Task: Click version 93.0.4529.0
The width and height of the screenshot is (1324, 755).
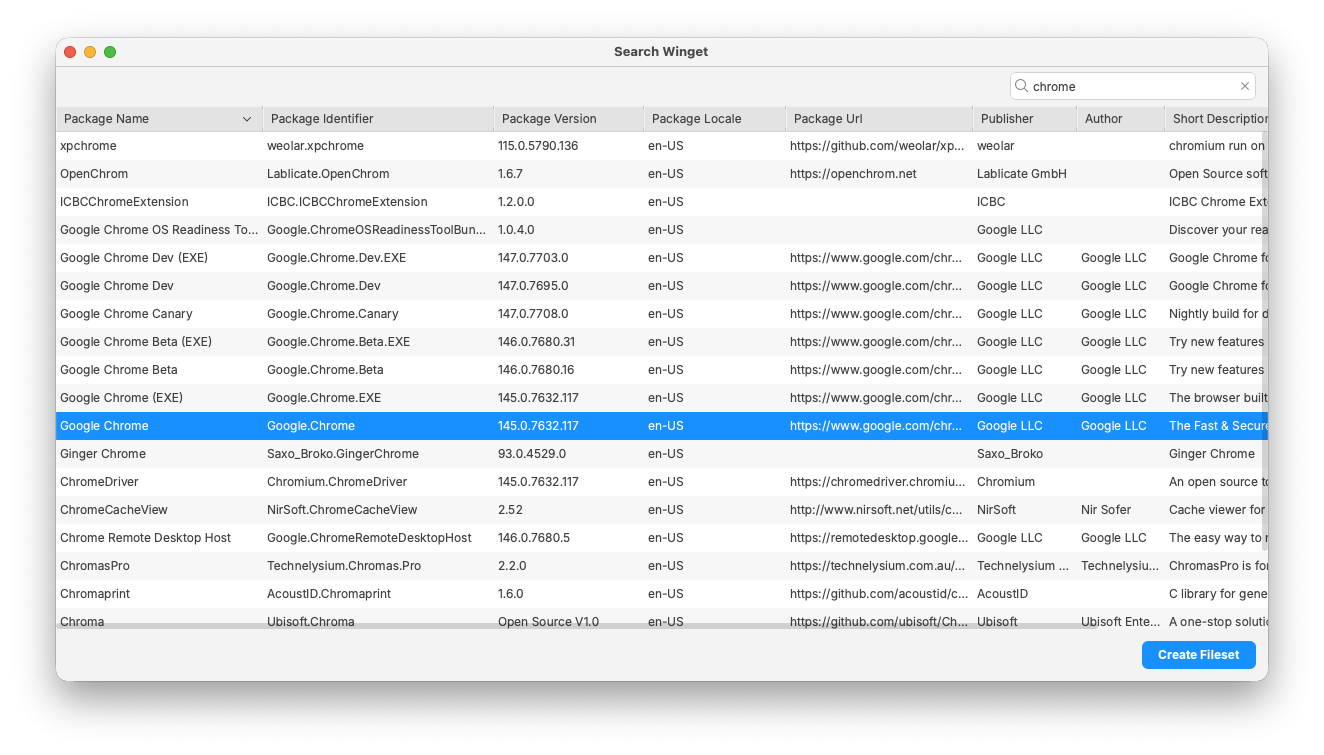Action: point(532,454)
